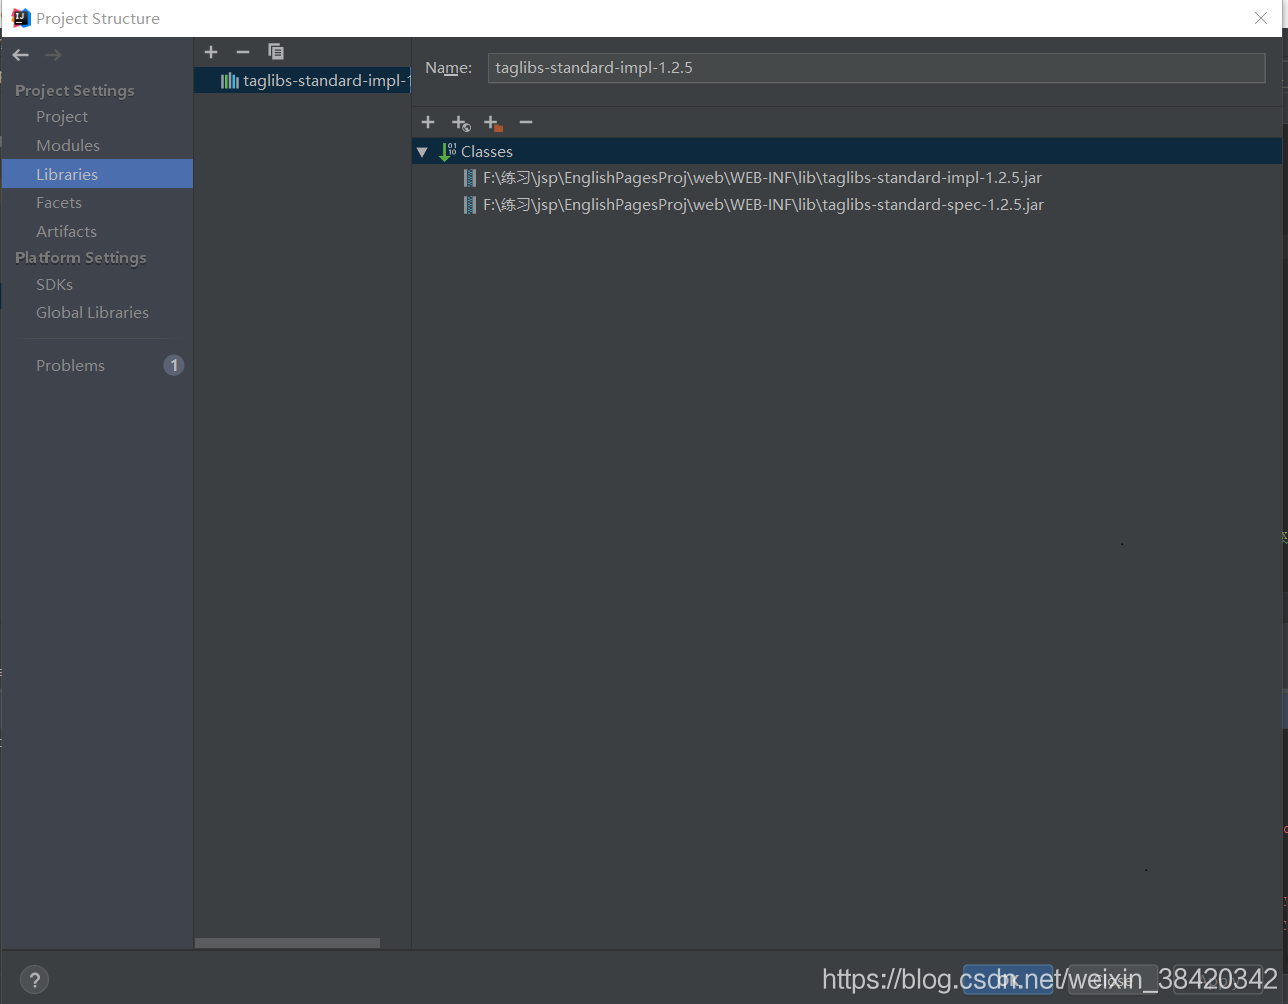This screenshot has height=1004, width=1288.
Task: Select taglibs-standard-spec-1.2.5.jar path row
Action: (846, 205)
